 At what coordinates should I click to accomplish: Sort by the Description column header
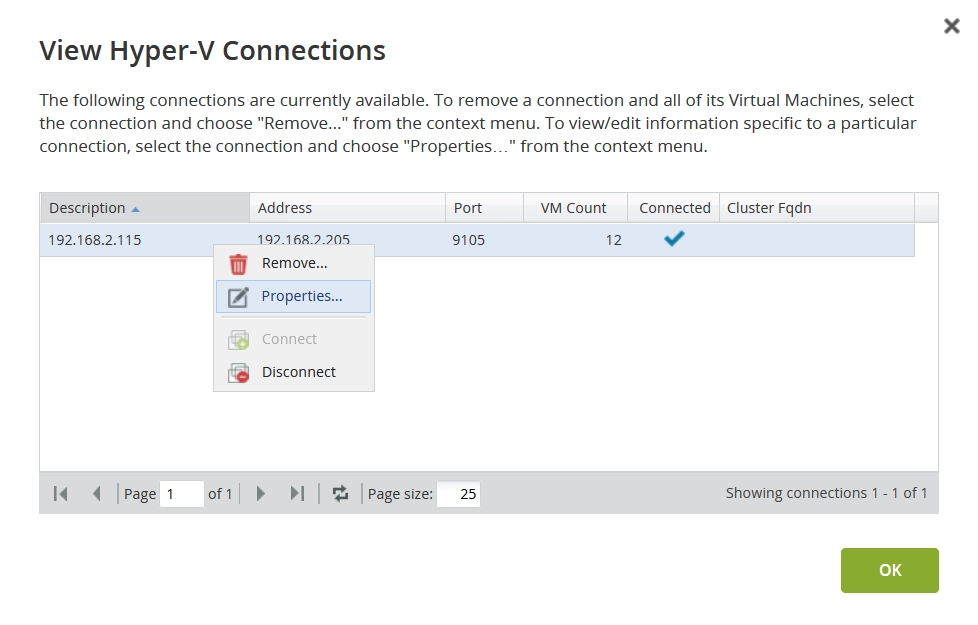[145, 208]
